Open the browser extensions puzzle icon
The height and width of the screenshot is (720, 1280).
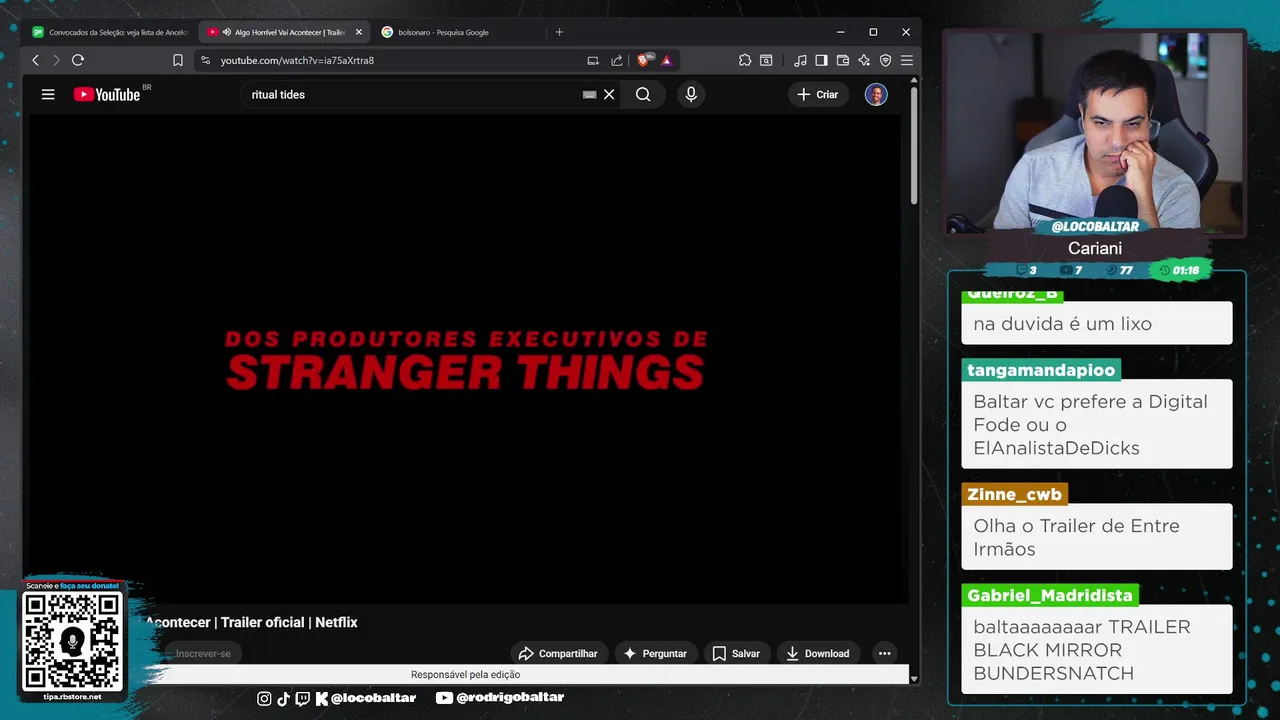tap(745, 60)
